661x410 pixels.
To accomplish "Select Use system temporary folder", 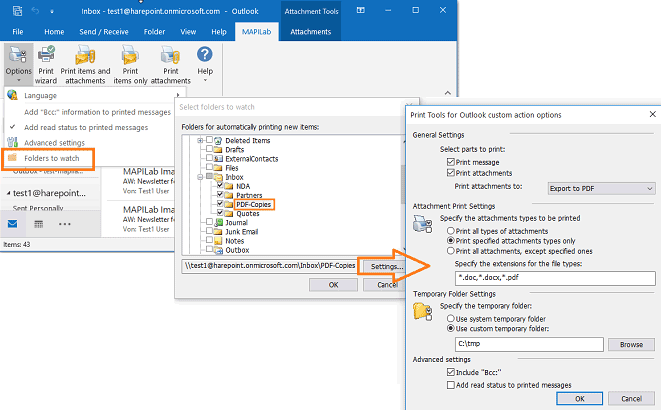I will coord(451,319).
